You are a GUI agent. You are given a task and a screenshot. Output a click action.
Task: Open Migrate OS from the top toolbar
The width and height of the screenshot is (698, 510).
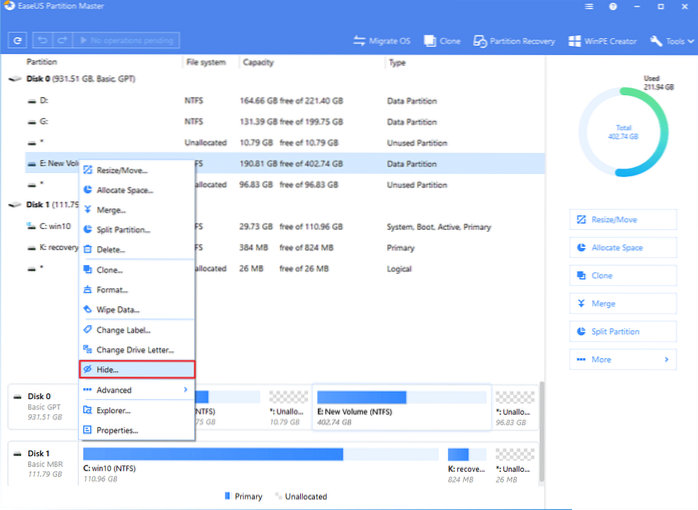pyautogui.click(x=382, y=41)
